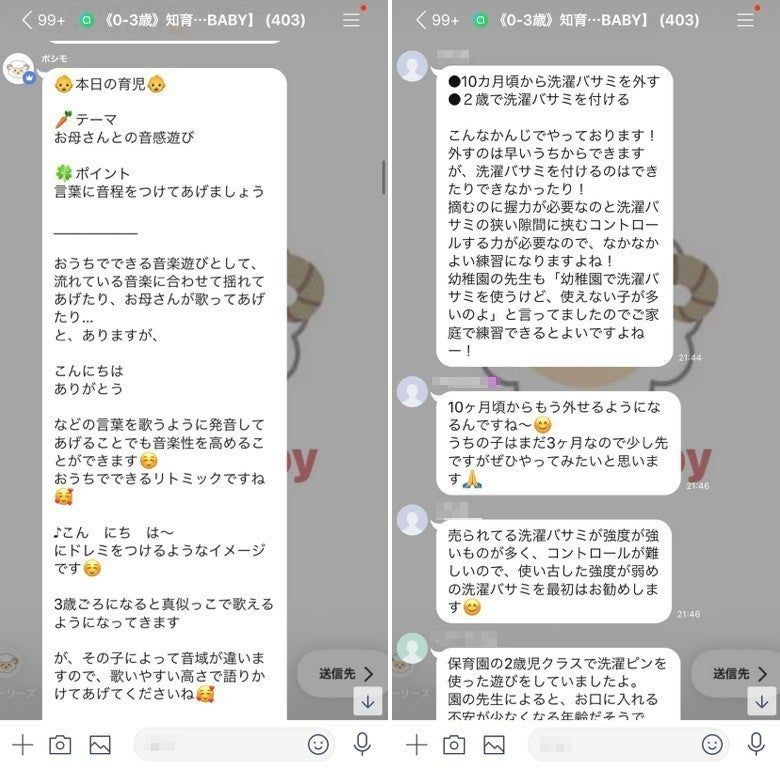Tap the plus icon in left chat
The width and height of the screenshot is (780, 784).
point(22,745)
